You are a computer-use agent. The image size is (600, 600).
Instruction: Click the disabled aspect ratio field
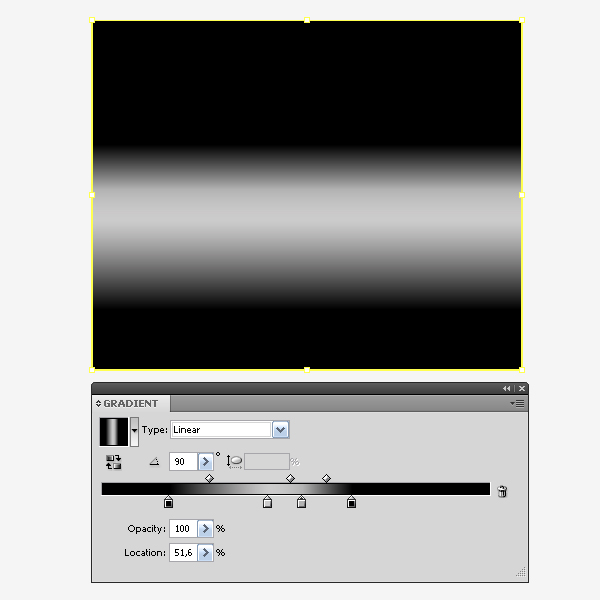pos(267,461)
